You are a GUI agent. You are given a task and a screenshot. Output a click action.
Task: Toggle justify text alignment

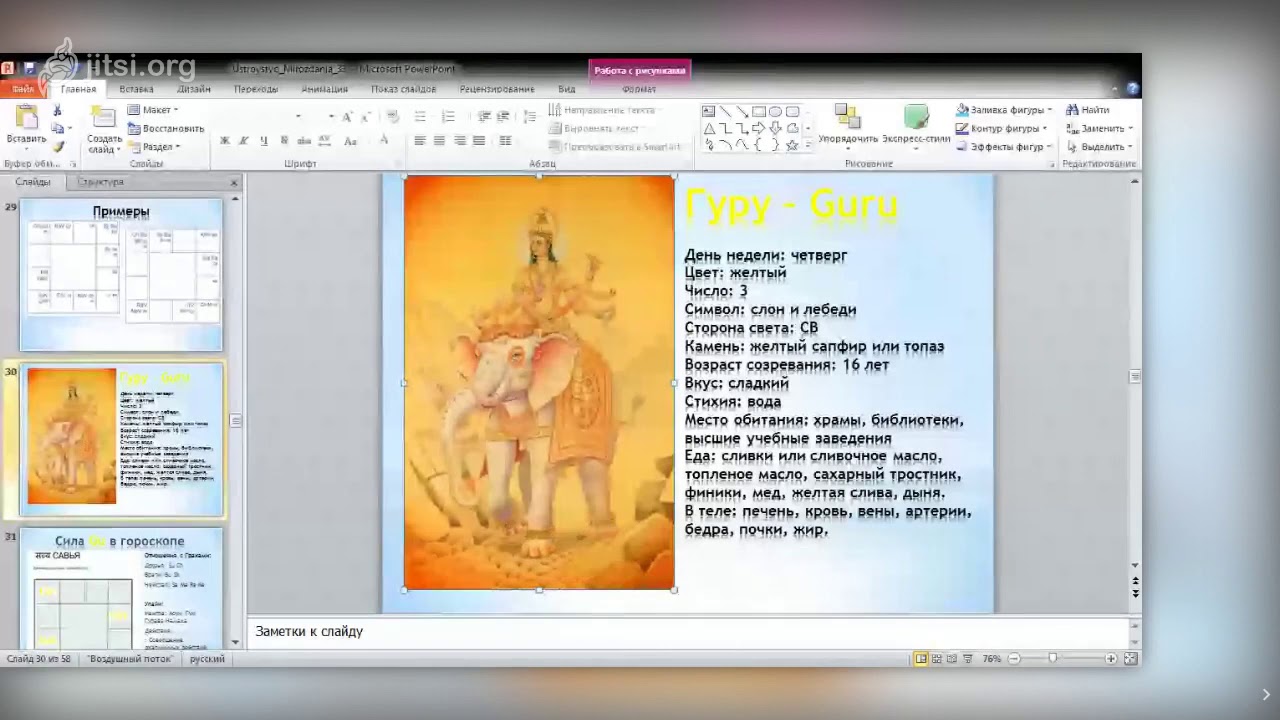click(x=479, y=141)
